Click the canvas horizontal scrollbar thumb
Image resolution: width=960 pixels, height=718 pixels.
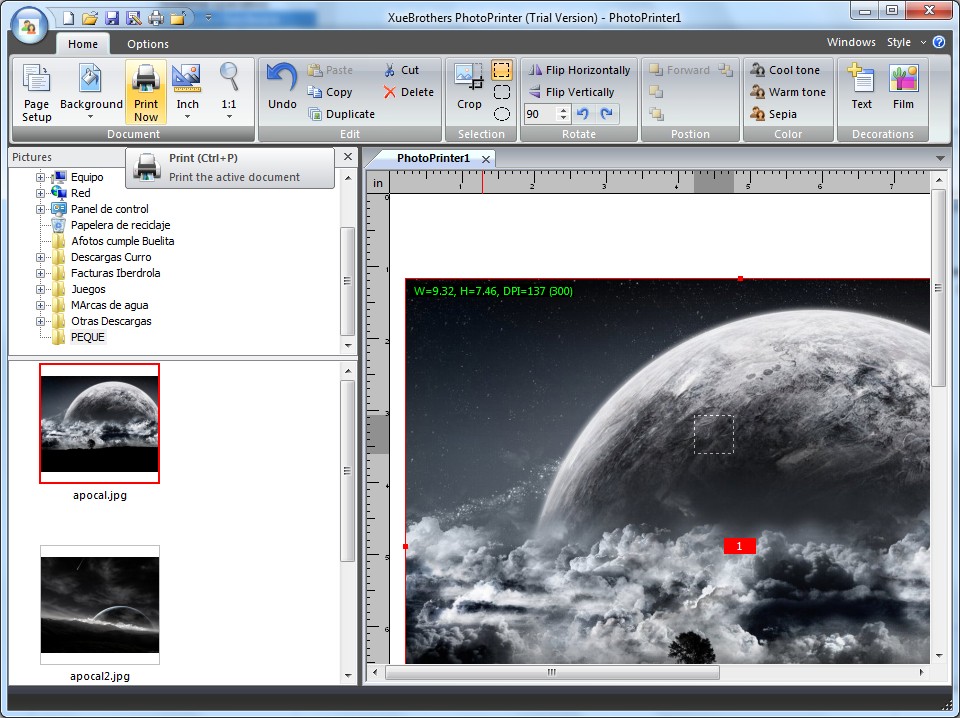(x=552, y=672)
